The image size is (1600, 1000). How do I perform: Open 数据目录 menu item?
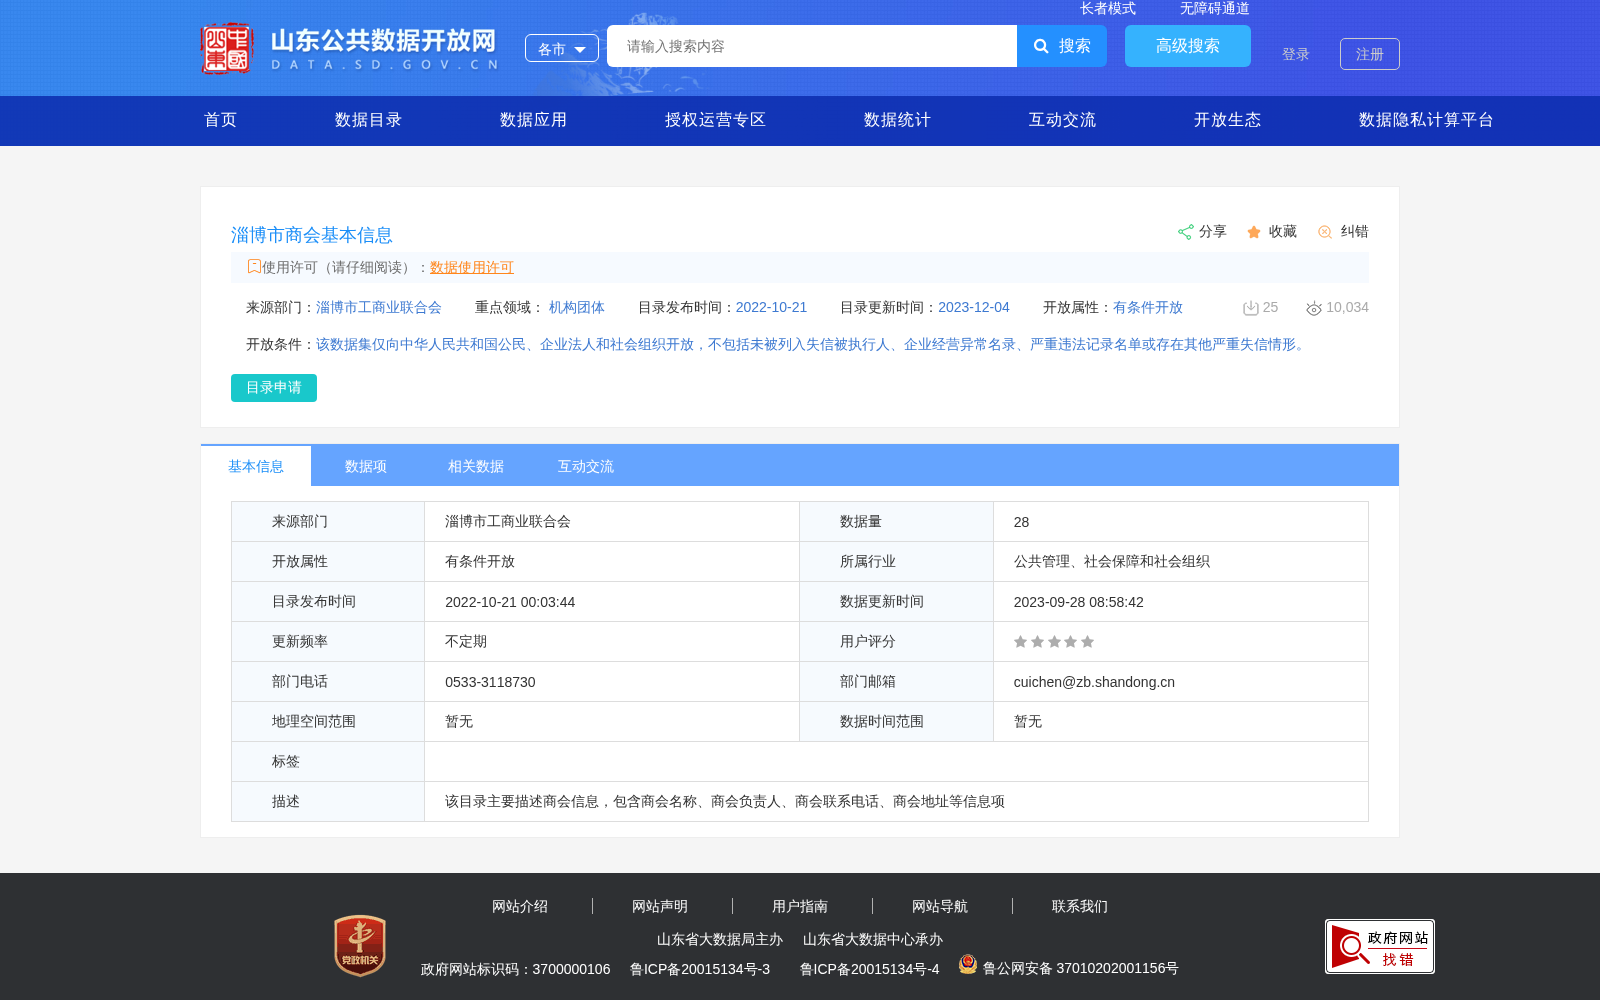(369, 120)
